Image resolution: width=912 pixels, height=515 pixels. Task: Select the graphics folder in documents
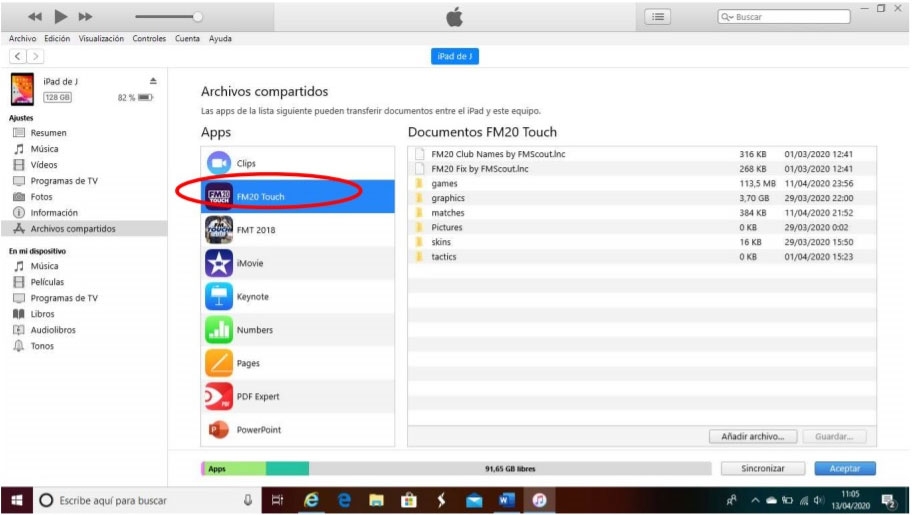pos(447,198)
